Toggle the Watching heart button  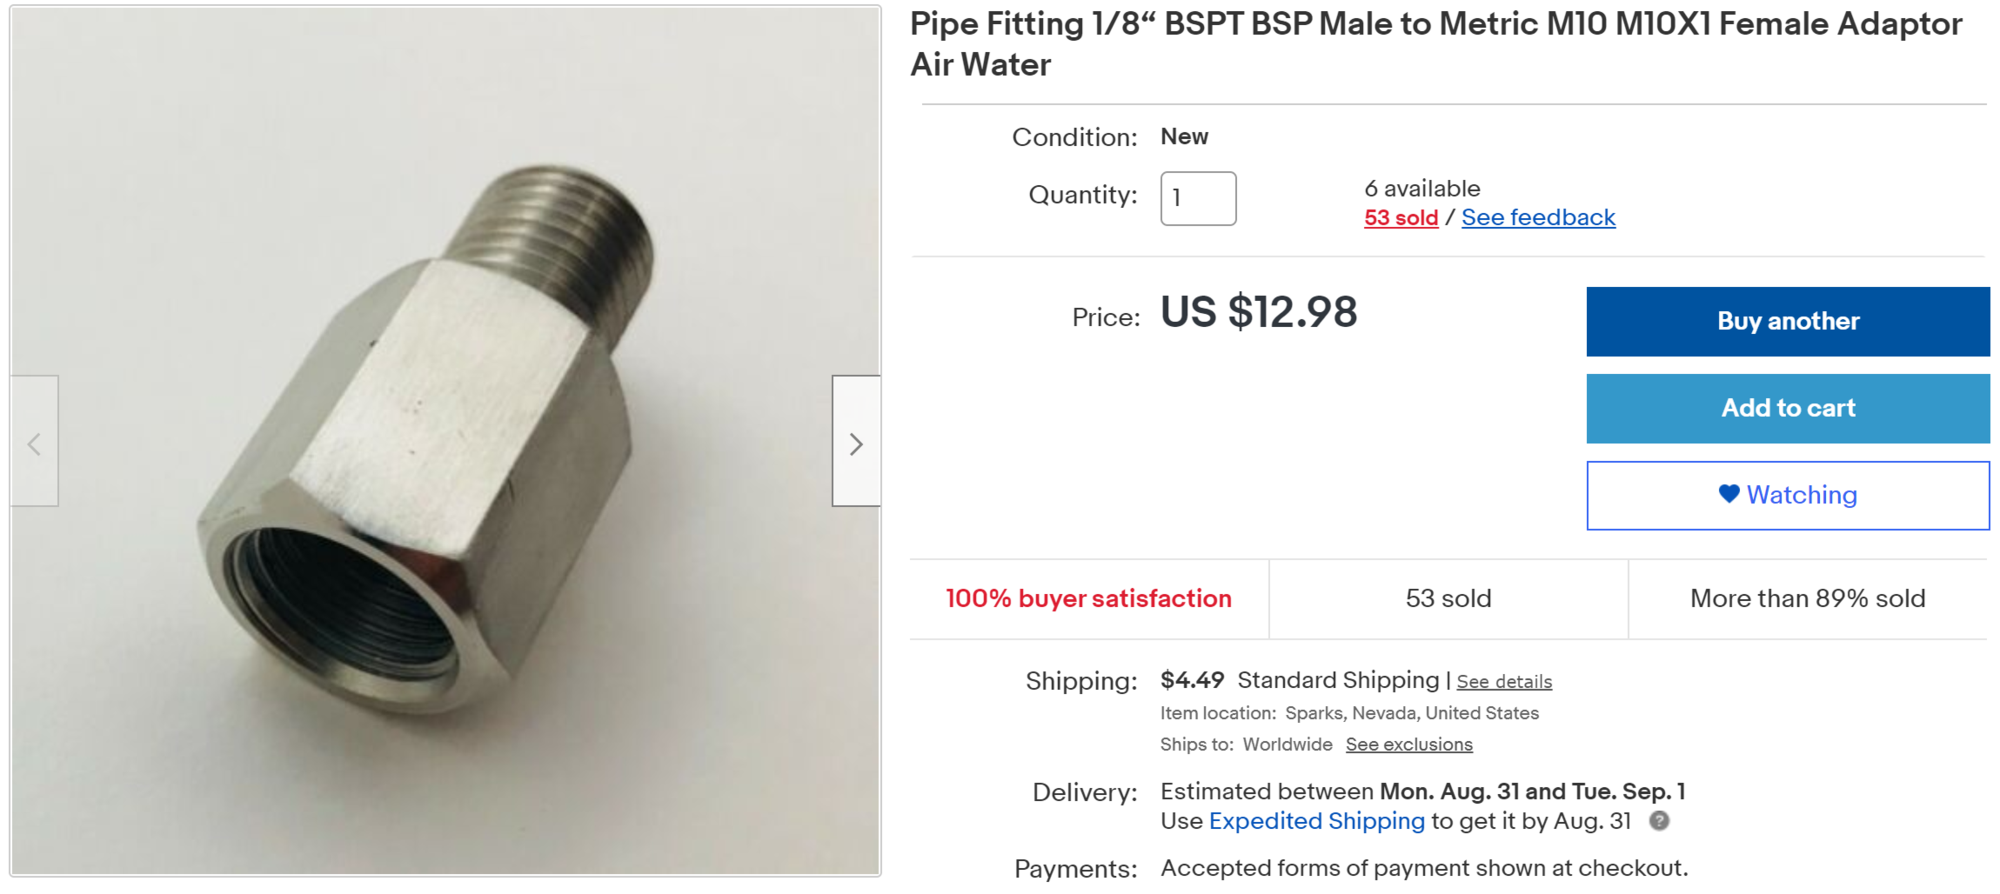(x=1787, y=495)
